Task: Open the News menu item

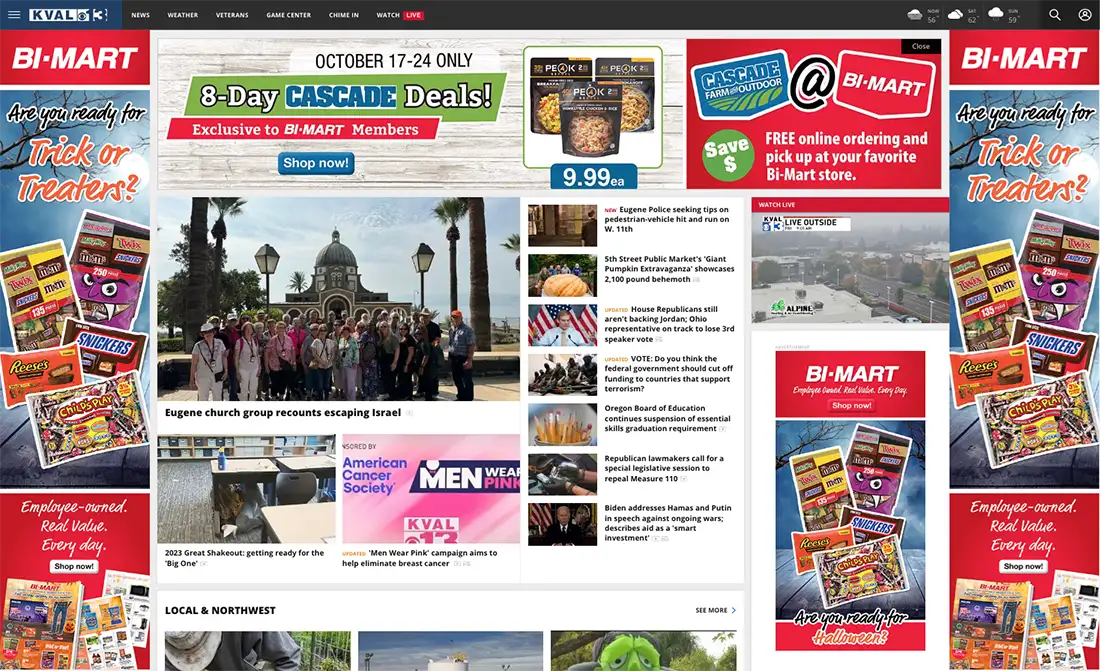Action: pyautogui.click(x=140, y=15)
